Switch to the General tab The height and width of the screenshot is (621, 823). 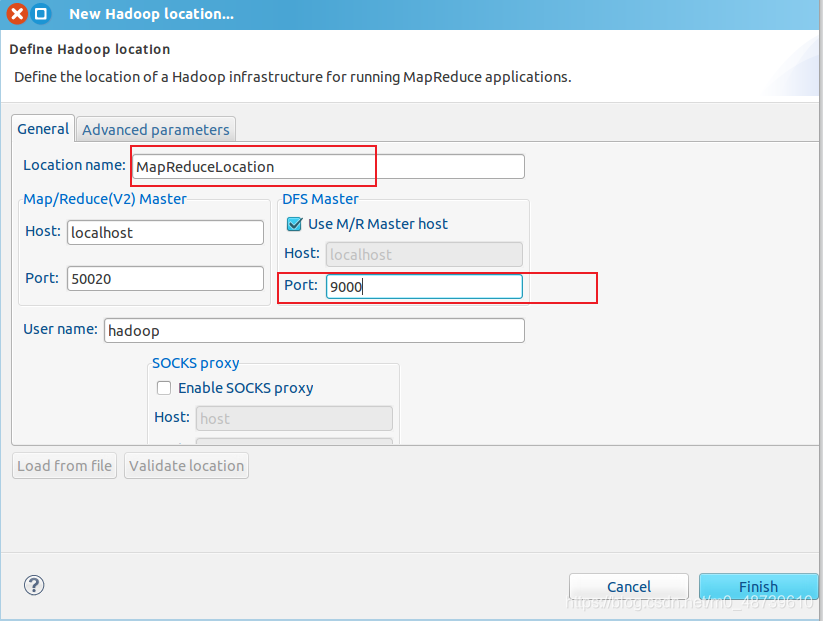(x=43, y=129)
